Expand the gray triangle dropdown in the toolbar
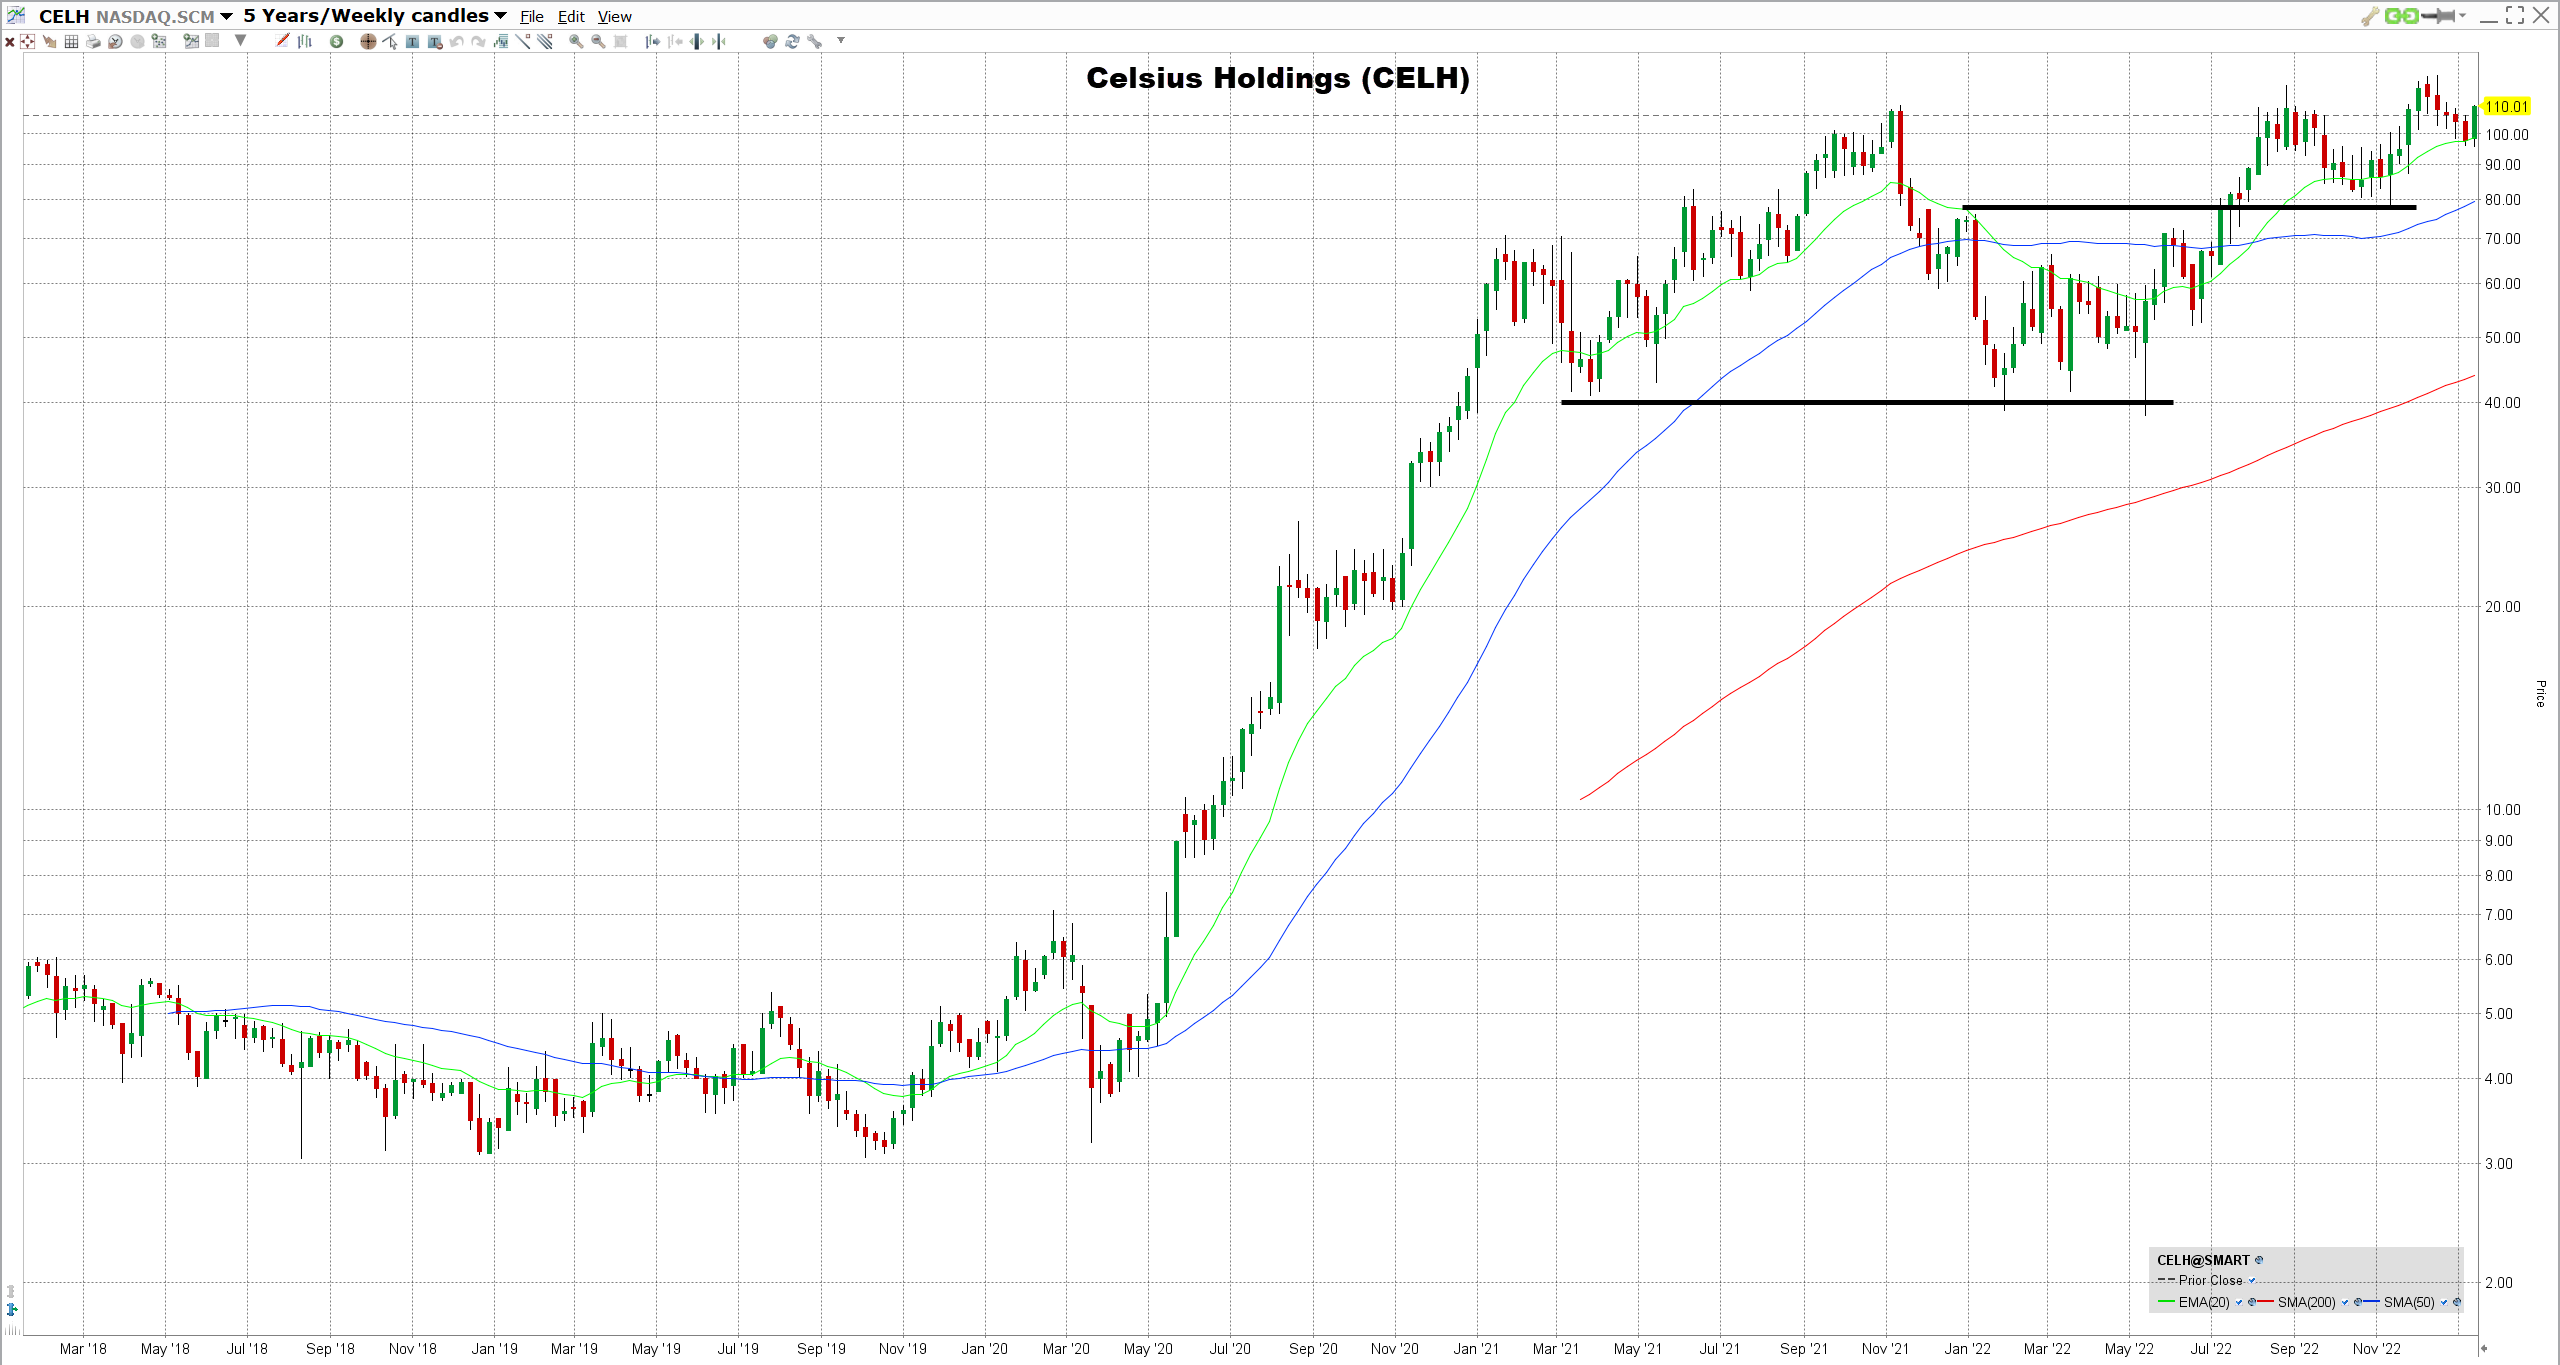2560x1365 pixels. pos(240,40)
